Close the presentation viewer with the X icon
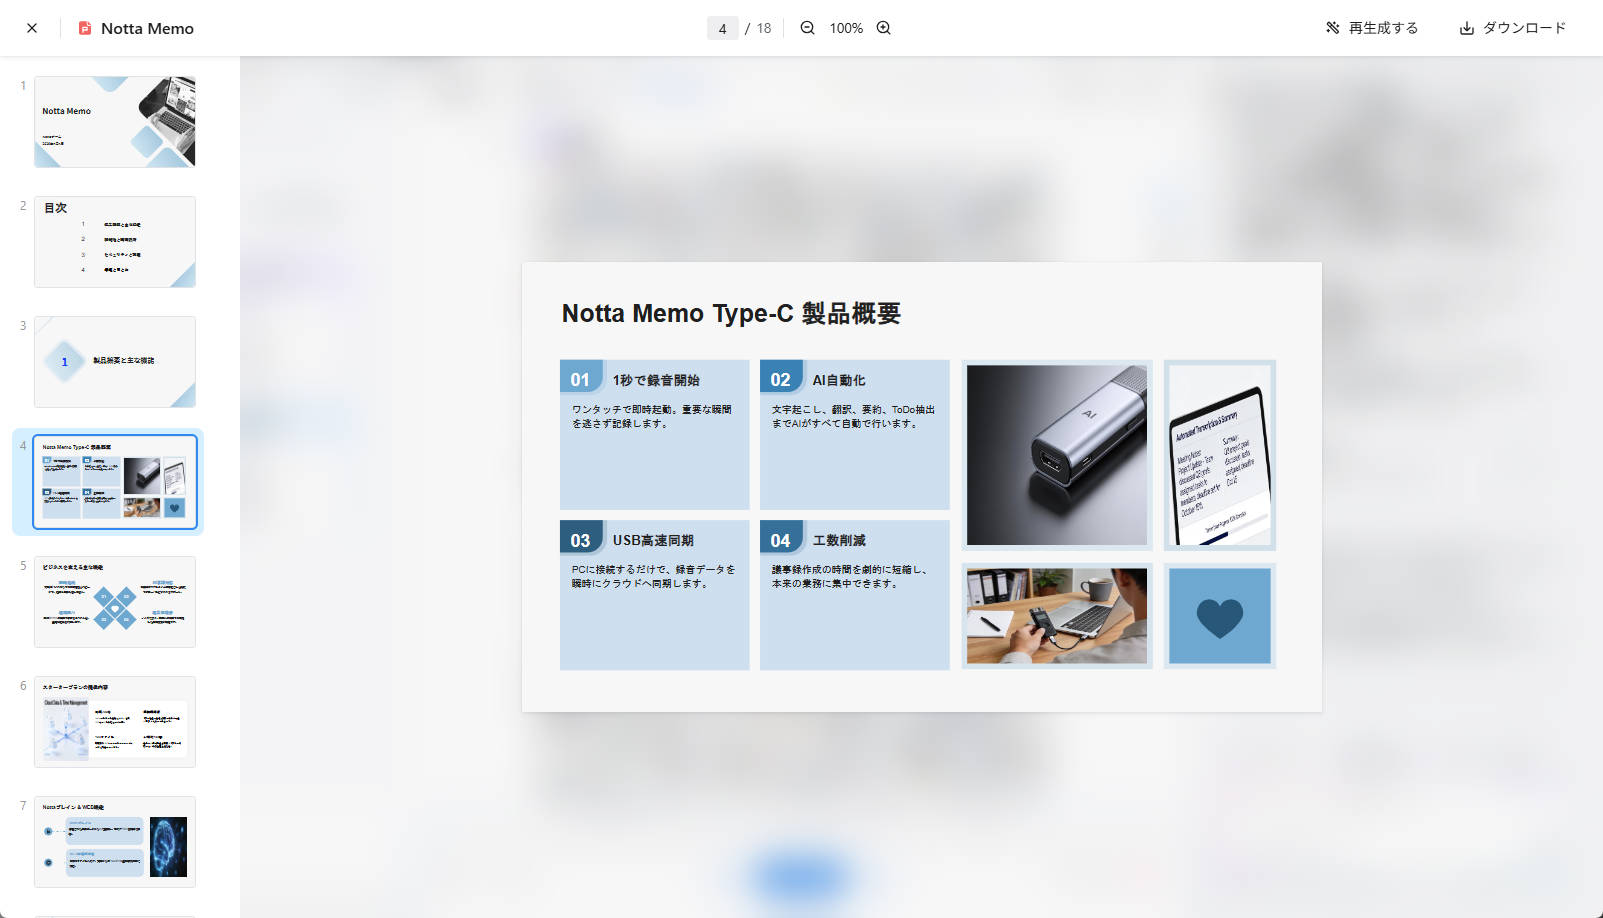 [x=32, y=28]
